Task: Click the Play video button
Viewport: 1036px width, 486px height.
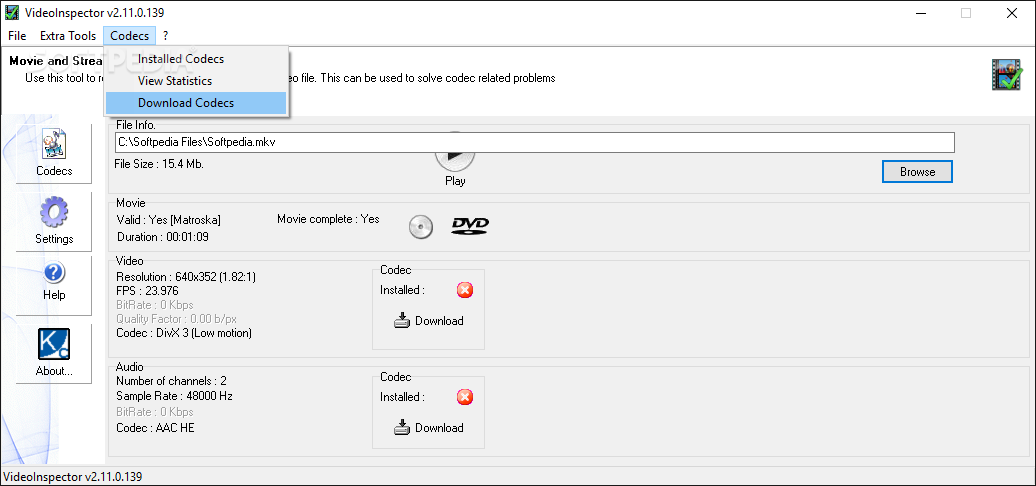Action: click(455, 158)
